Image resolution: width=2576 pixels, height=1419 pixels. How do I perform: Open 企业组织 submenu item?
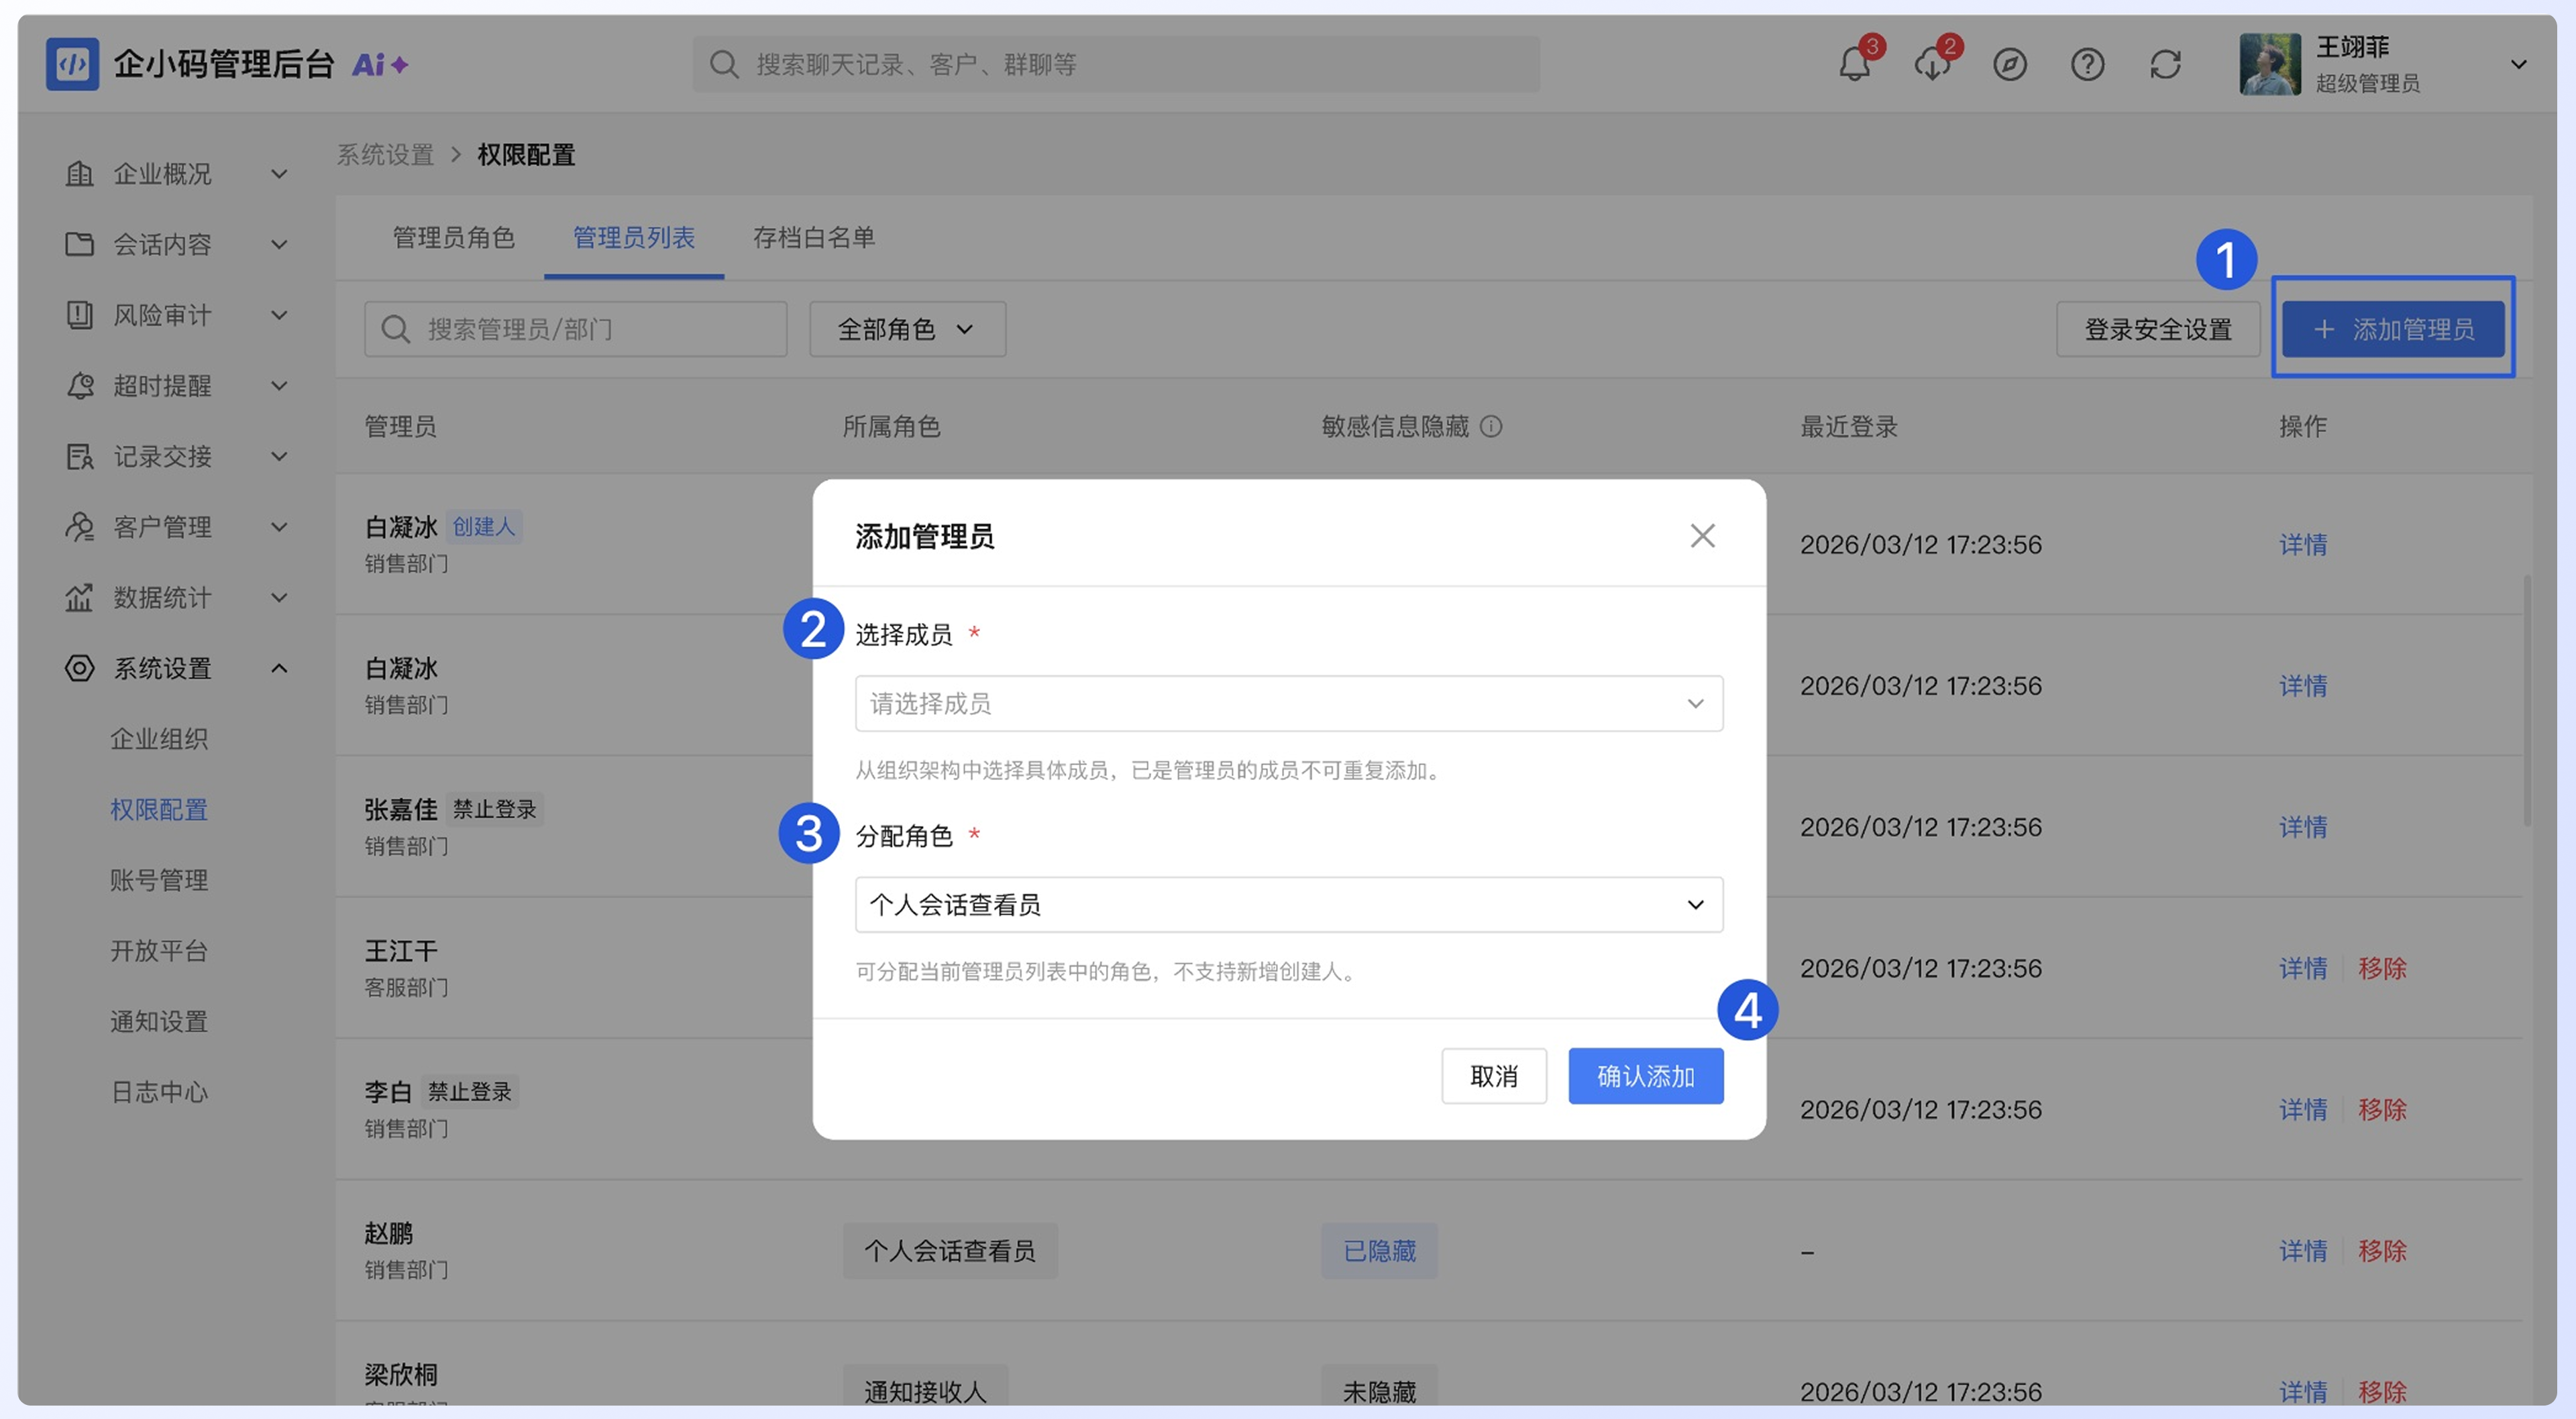[159, 739]
